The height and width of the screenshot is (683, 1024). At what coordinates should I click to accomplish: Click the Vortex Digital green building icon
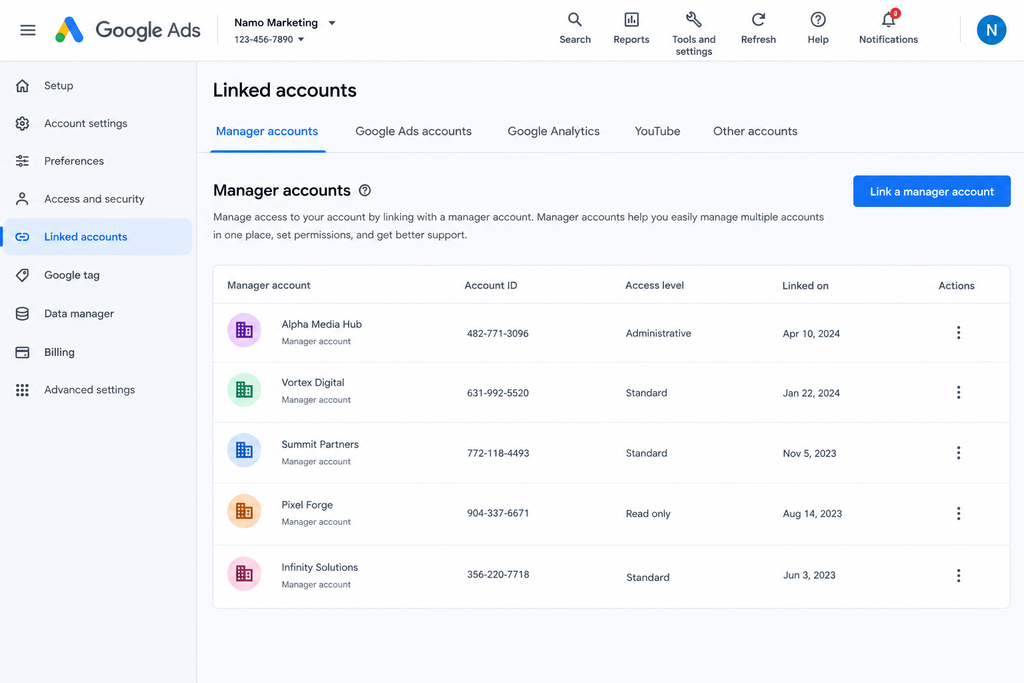(244, 390)
